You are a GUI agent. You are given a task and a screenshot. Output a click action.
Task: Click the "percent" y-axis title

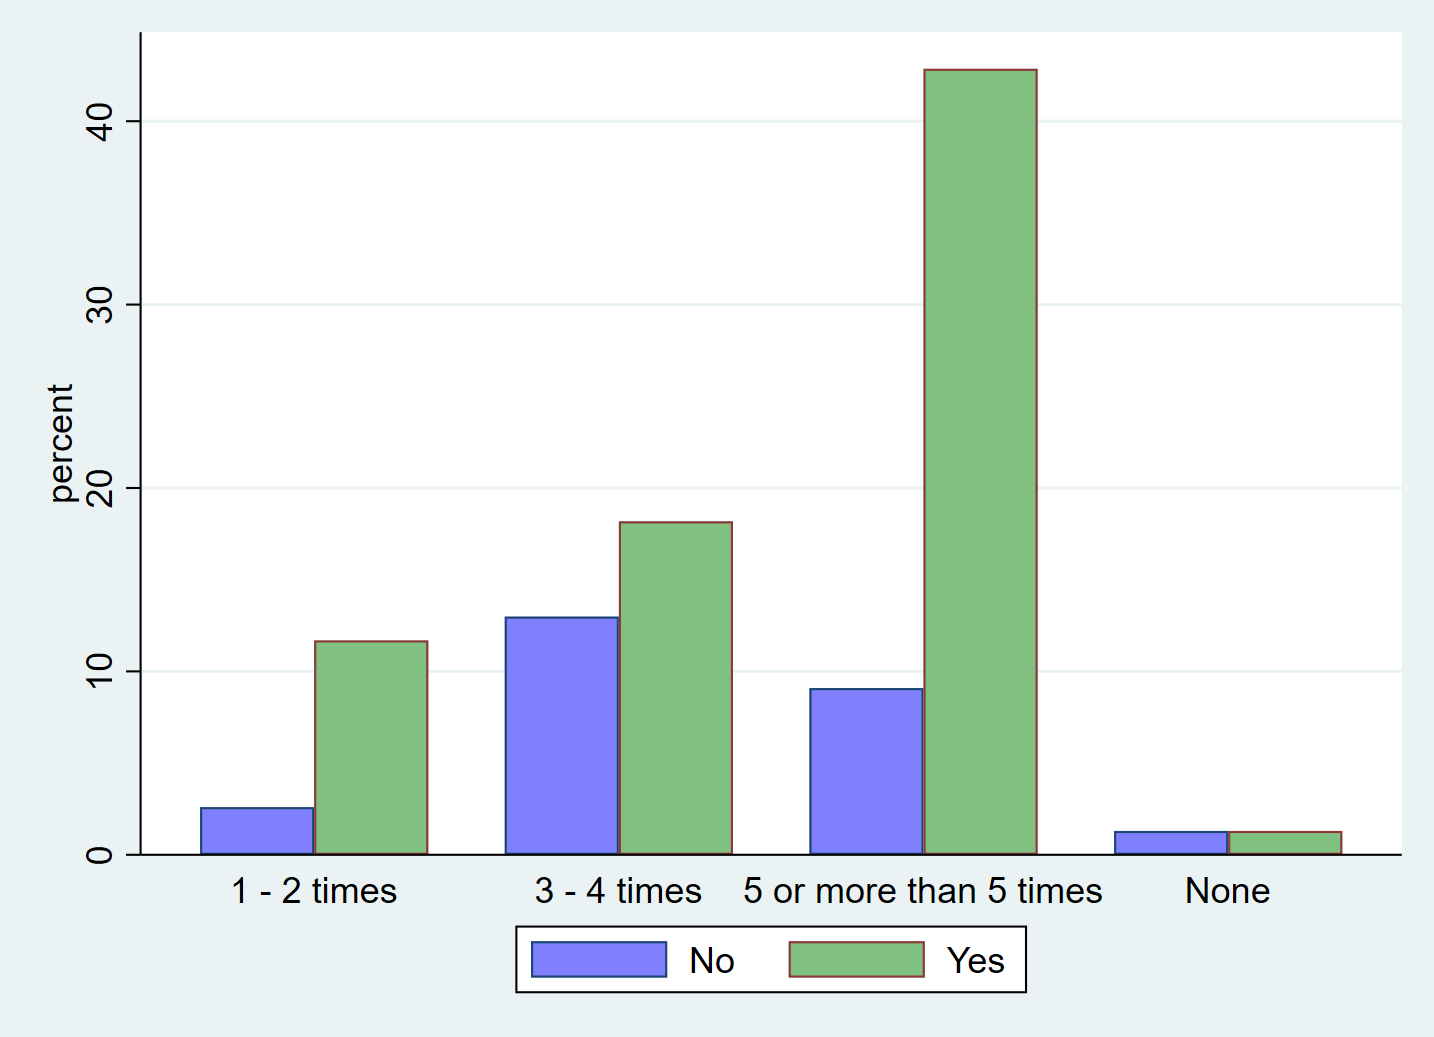pos(61,443)
